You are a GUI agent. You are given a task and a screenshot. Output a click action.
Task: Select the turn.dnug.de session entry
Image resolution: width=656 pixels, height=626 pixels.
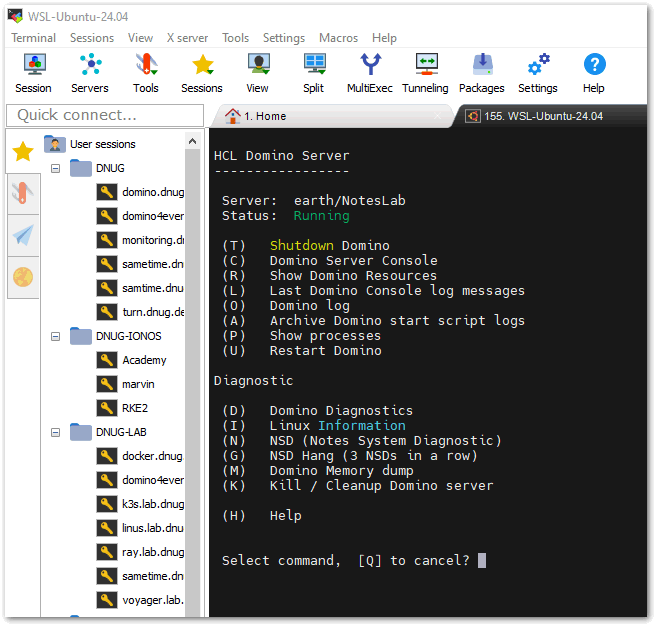[x=153, y=312]
